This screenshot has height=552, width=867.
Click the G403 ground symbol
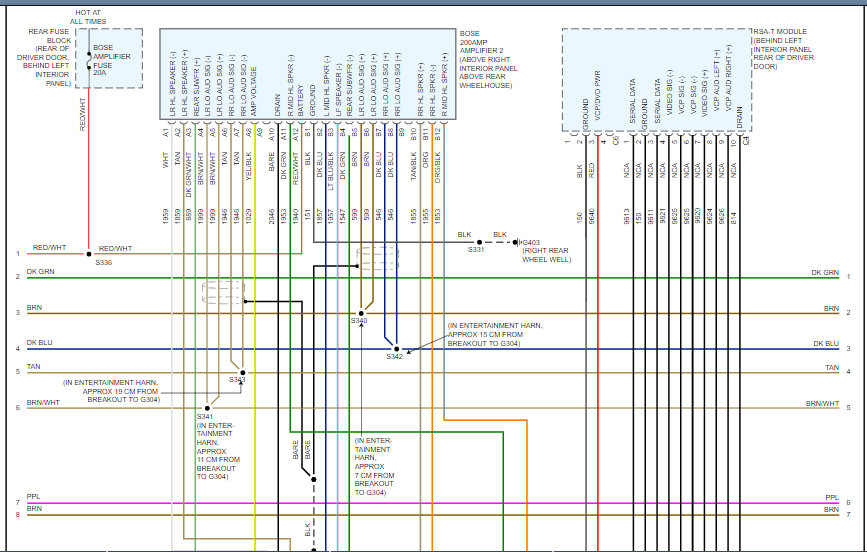[516, 242]
